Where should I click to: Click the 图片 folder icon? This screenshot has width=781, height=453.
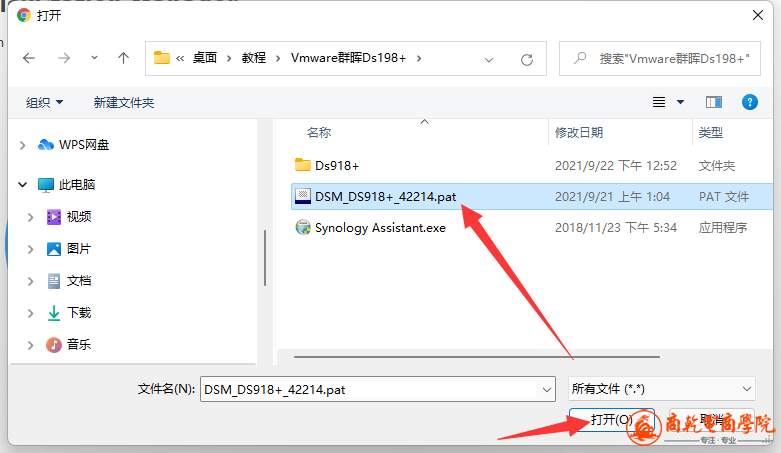tap(54, 249)
